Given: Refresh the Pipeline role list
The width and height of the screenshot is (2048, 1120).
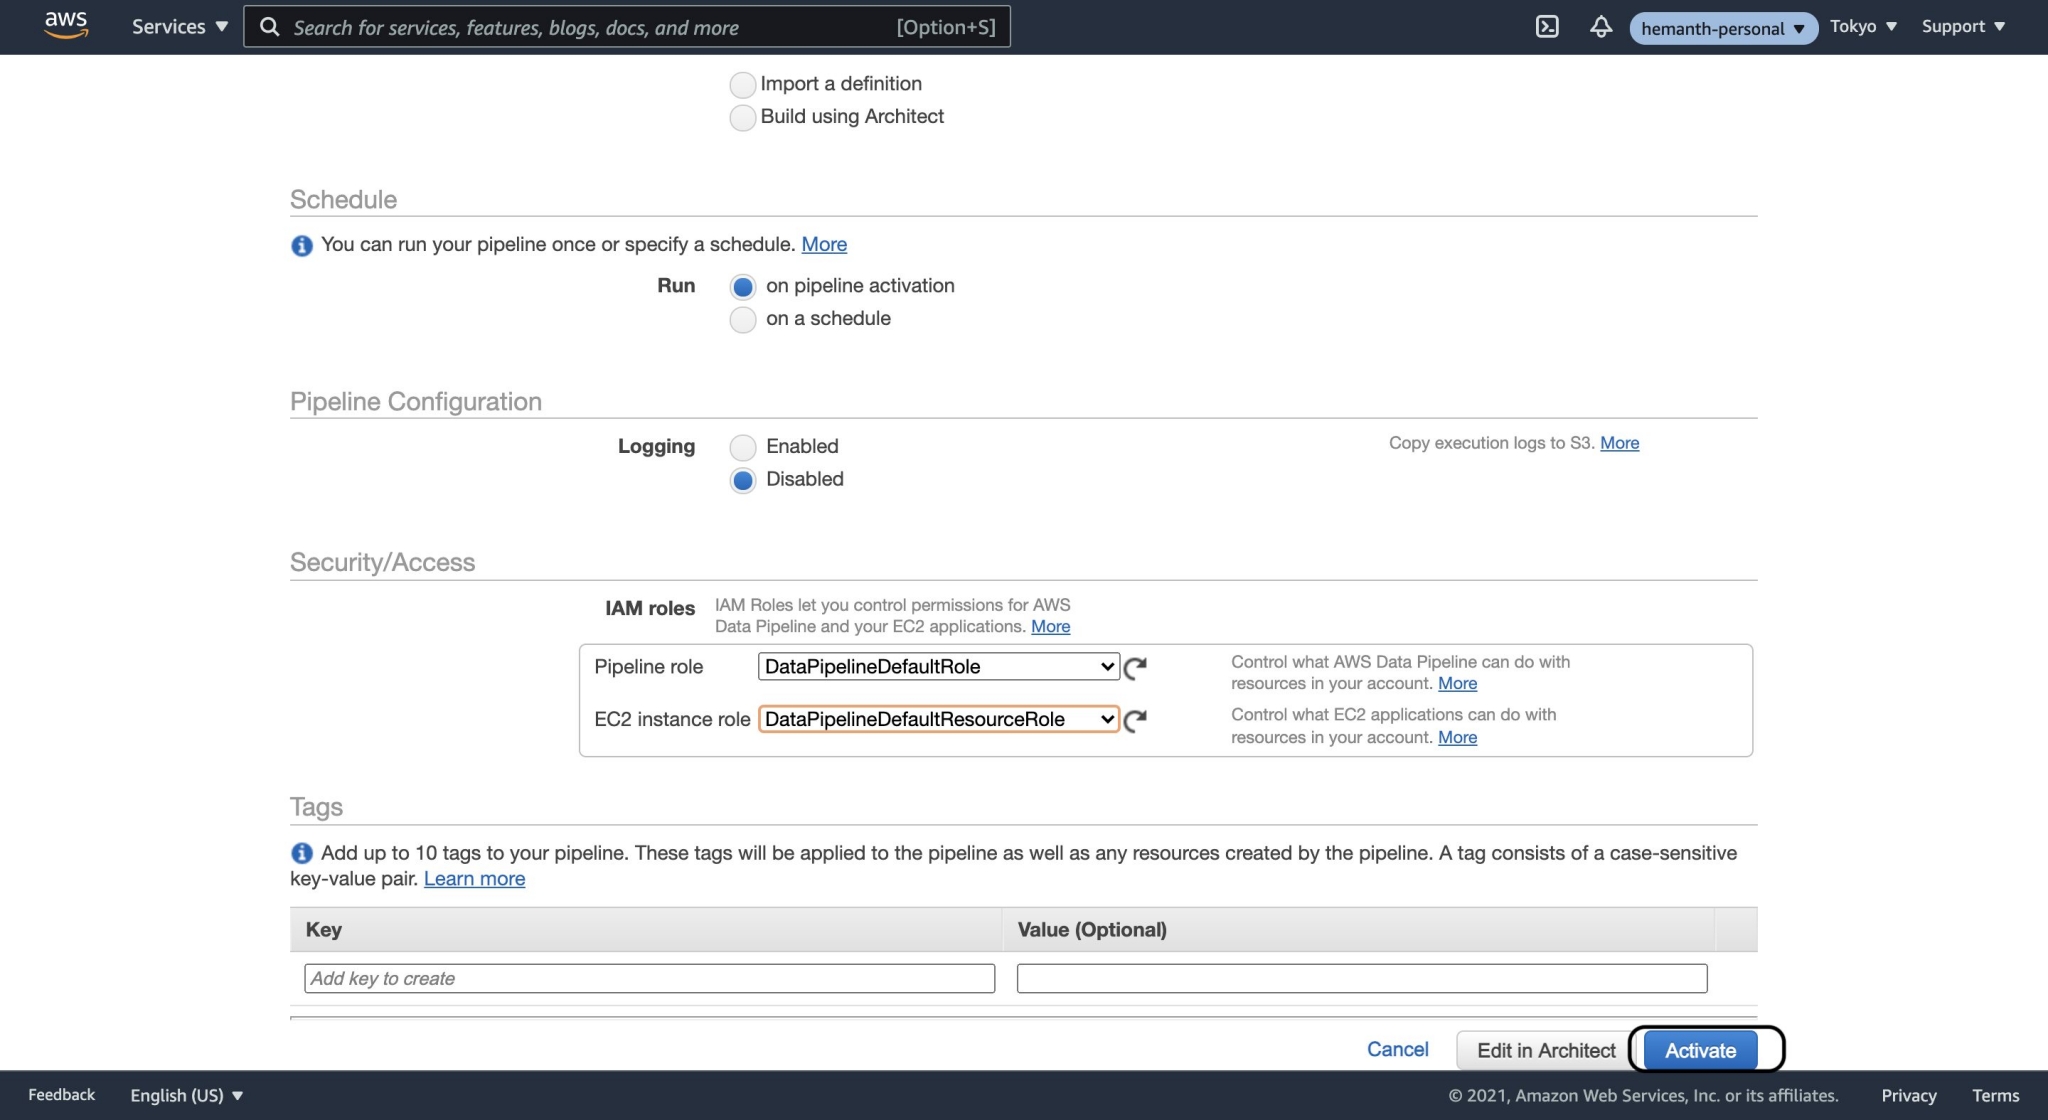Looking at the screenshot, I should 1138,666.
